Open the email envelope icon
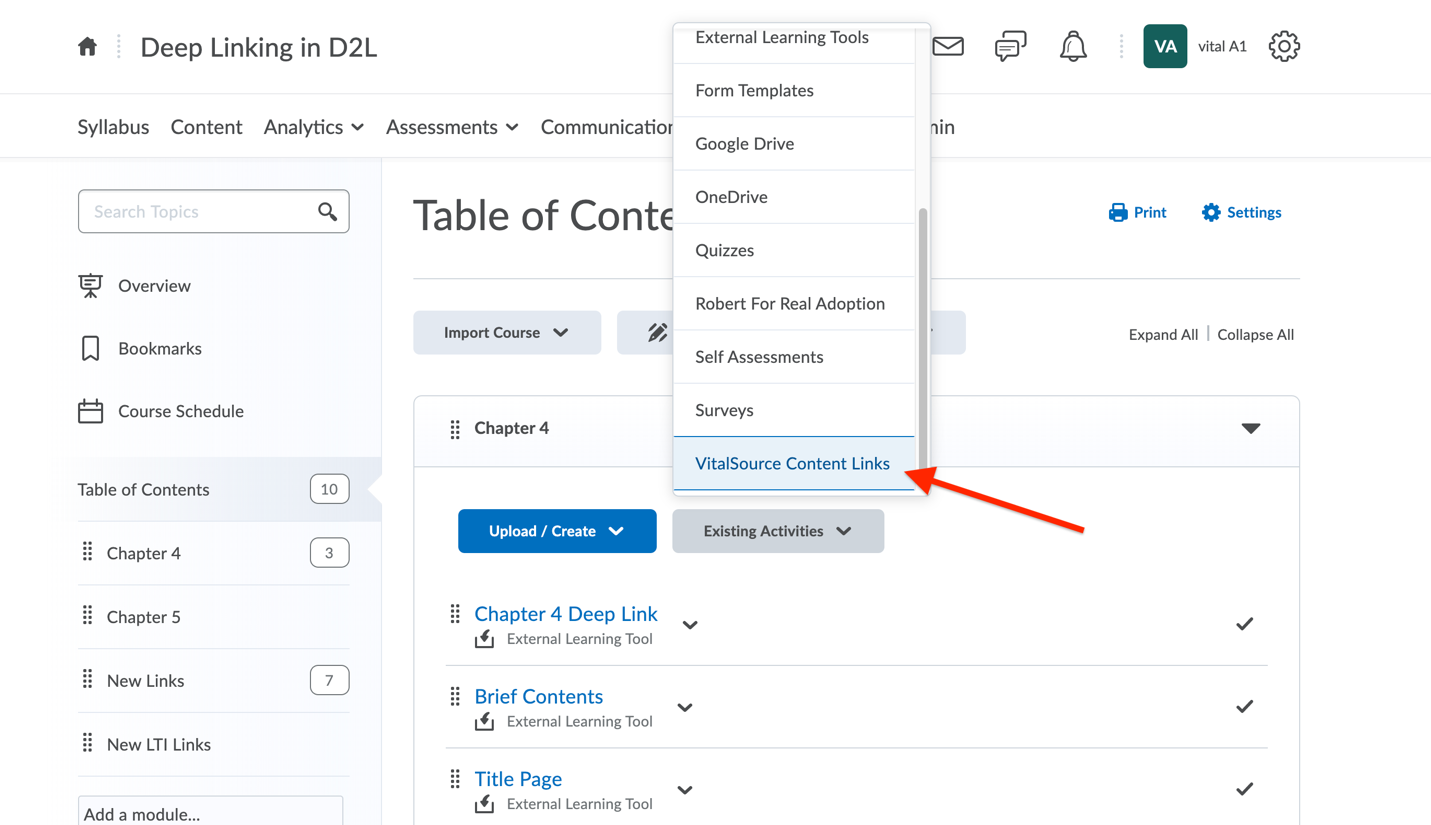Image resolution: width=1431 pixels, height=825 pixels. (x=948, y=46)
